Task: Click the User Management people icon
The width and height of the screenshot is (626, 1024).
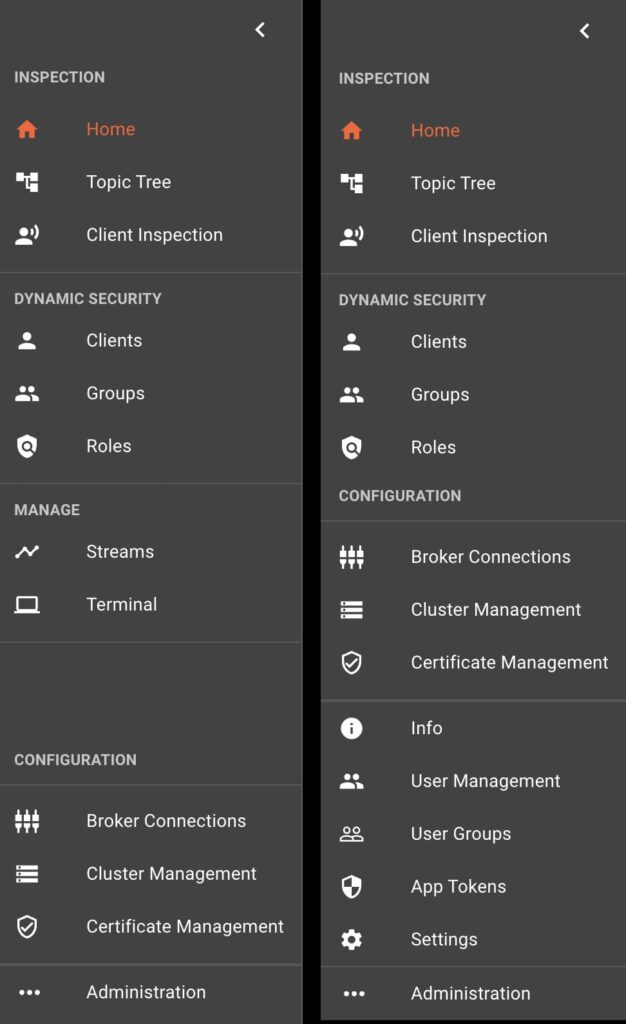Action: (x=351, y=781)
